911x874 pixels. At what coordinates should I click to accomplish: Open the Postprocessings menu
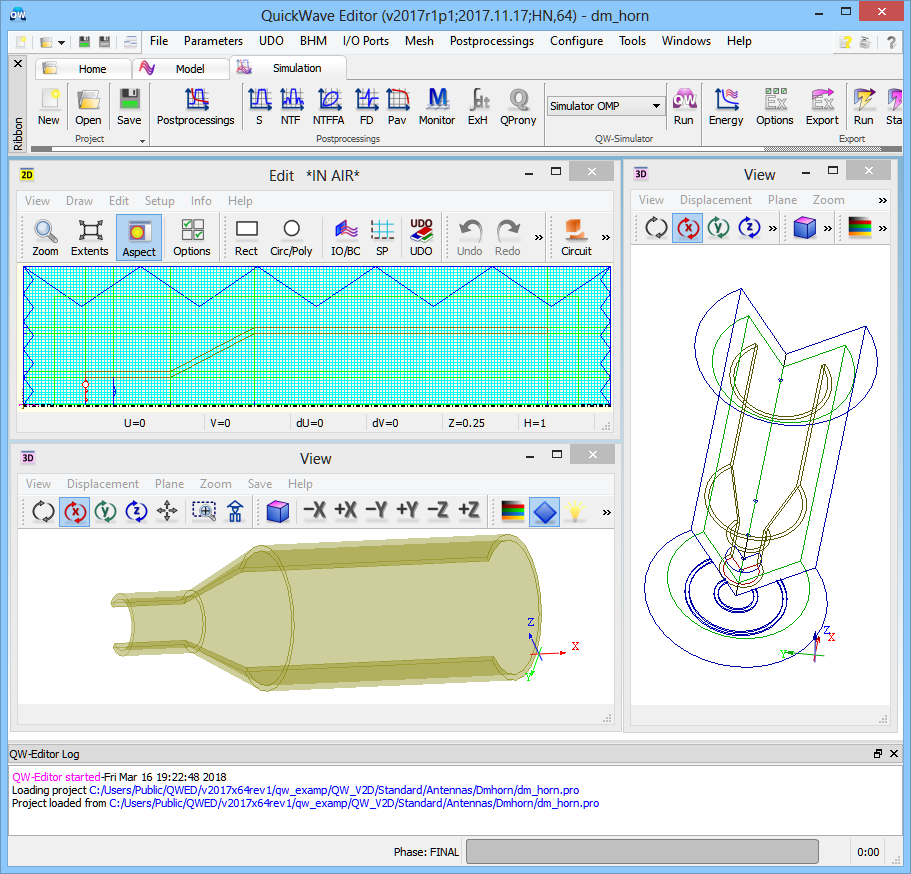point(491,41)
